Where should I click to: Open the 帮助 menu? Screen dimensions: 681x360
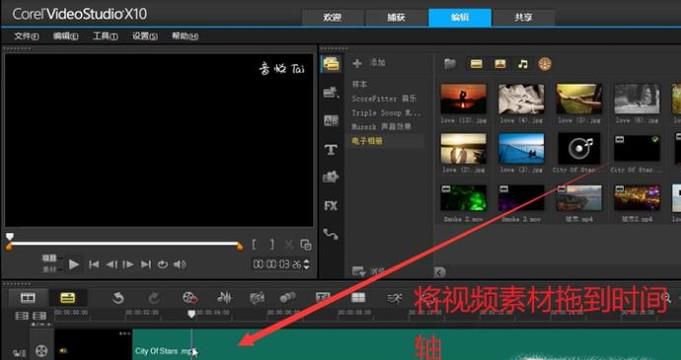pos(185,36)
